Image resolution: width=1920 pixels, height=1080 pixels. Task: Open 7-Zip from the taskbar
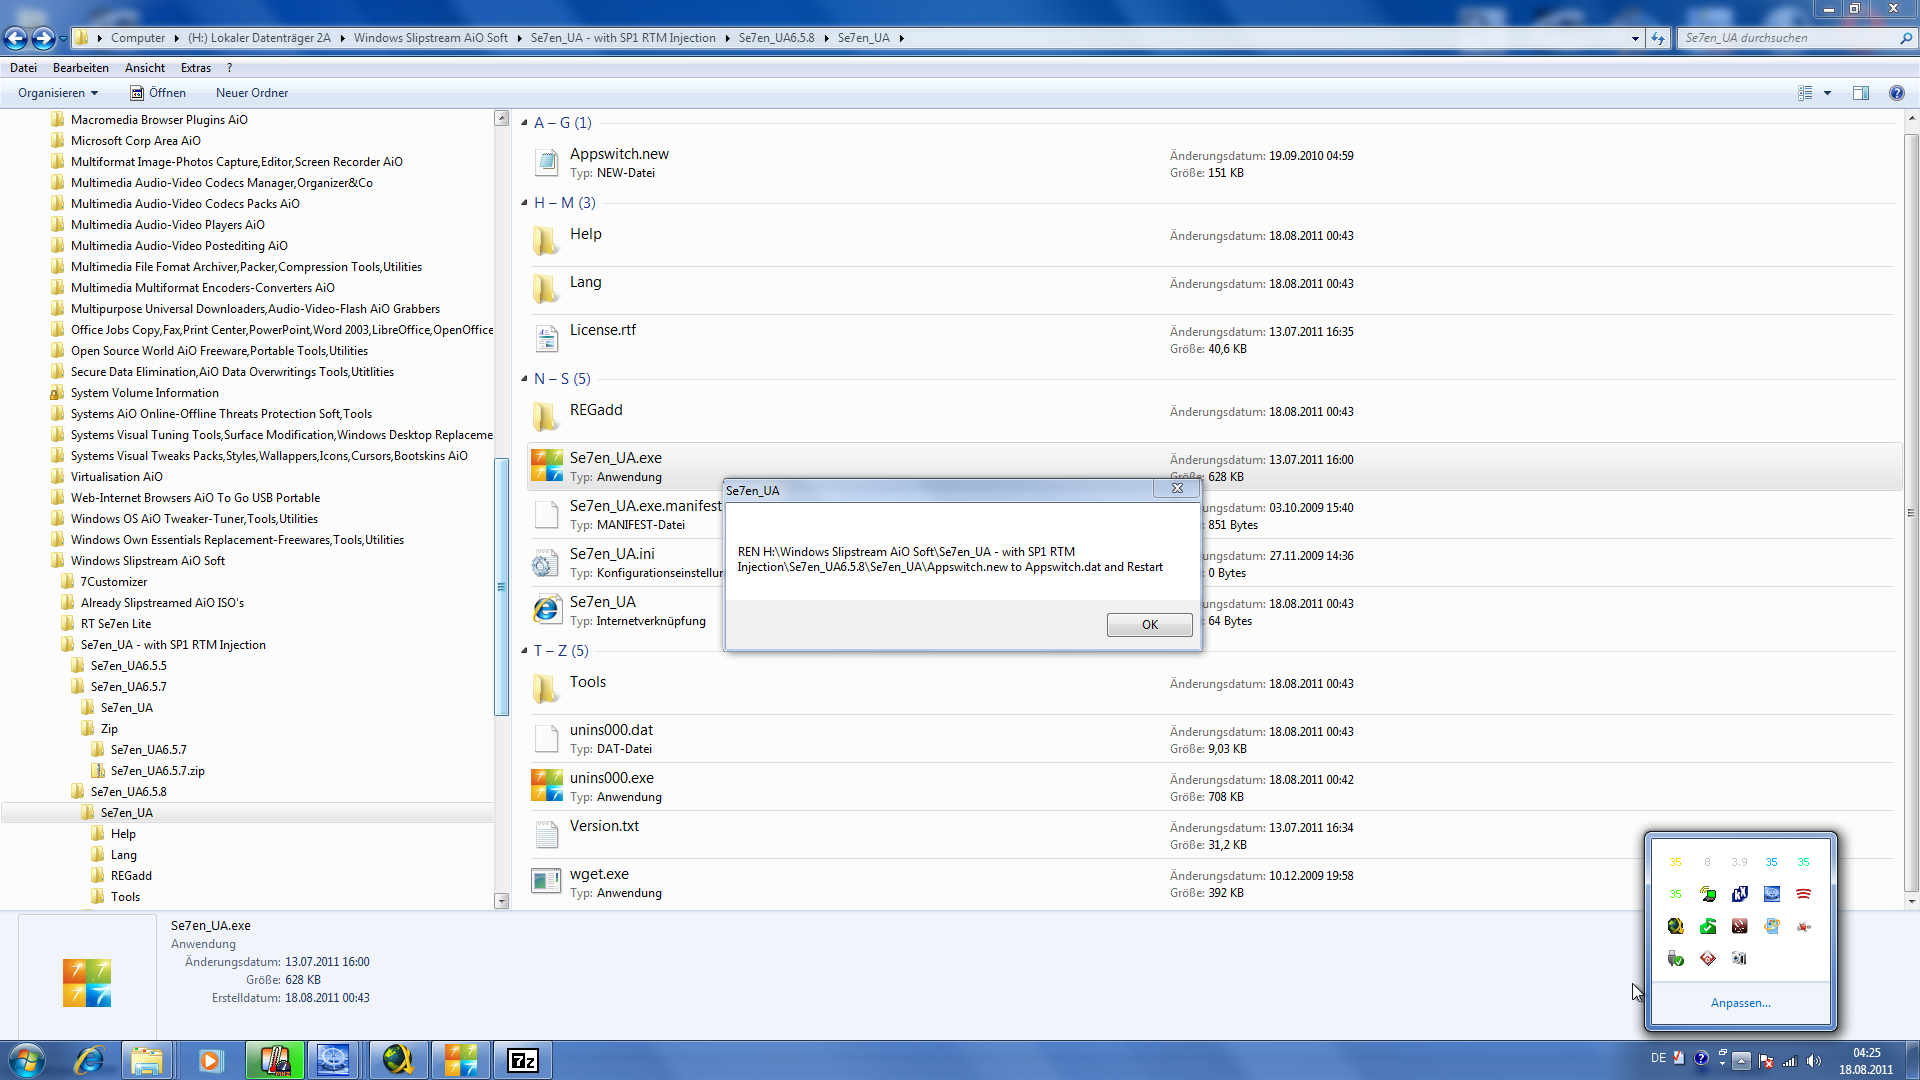522,1060
